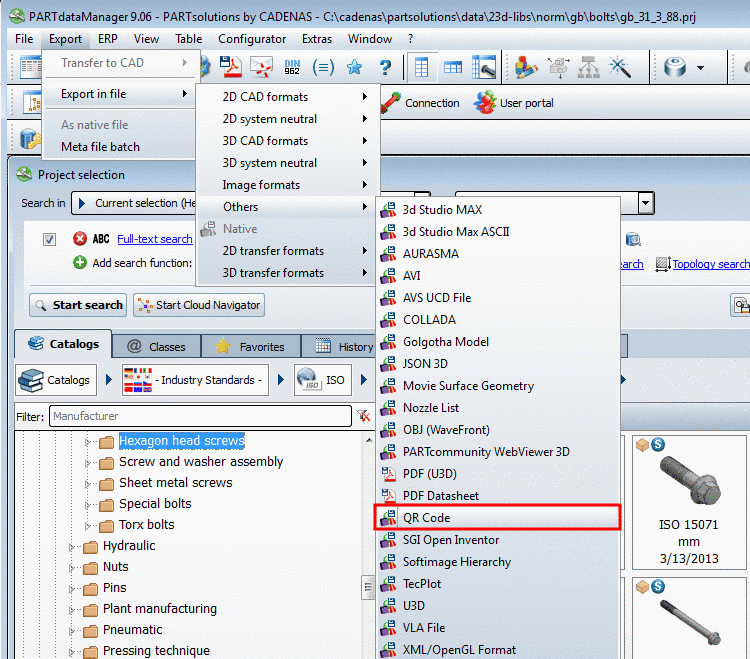
Task: Click the colorful figure with pencil icon
Action: click(x=525, y=67)
